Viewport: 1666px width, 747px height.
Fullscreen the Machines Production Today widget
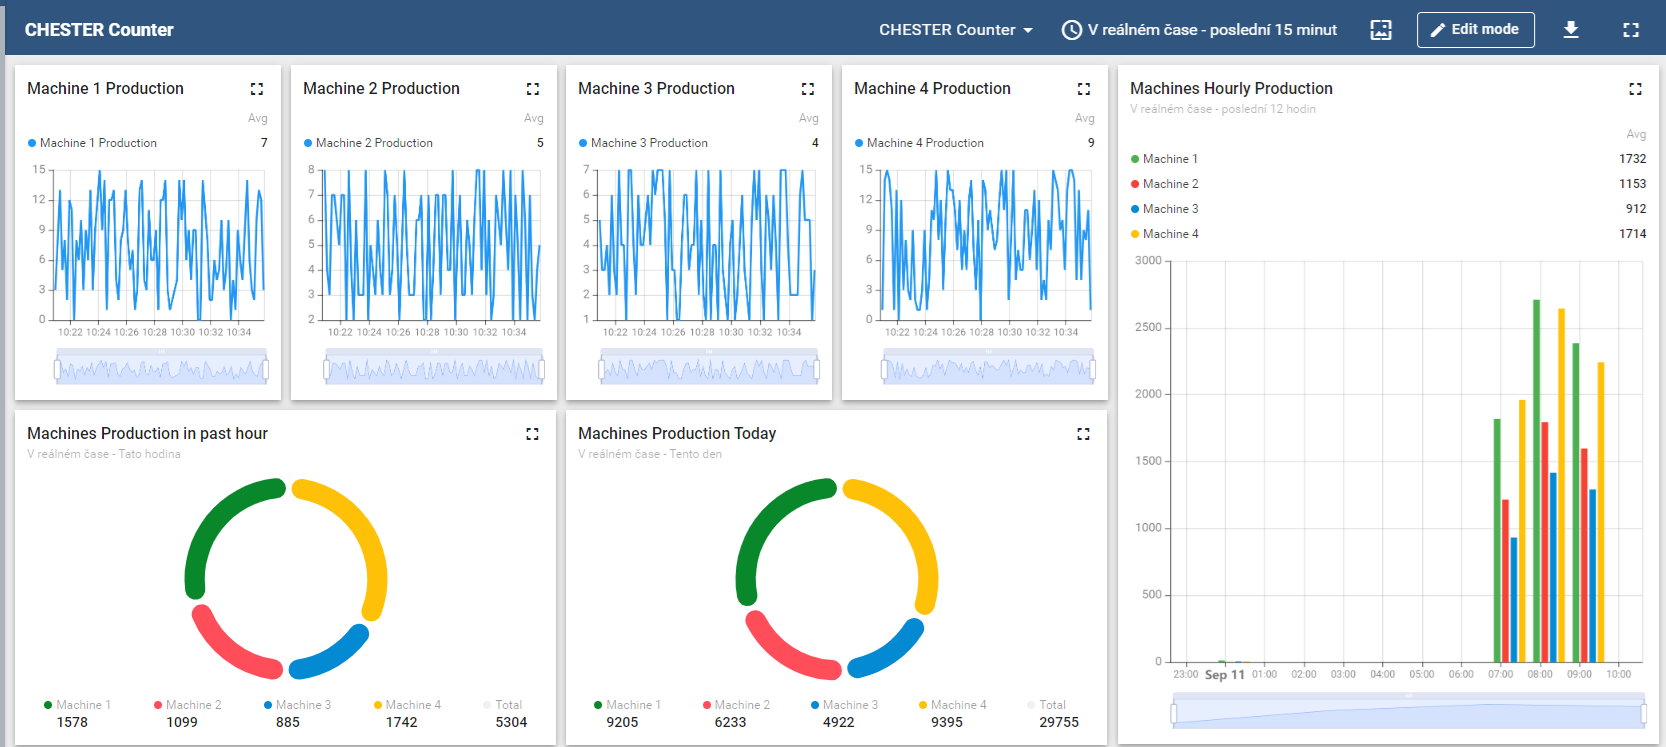click(x=1083, y=434)
